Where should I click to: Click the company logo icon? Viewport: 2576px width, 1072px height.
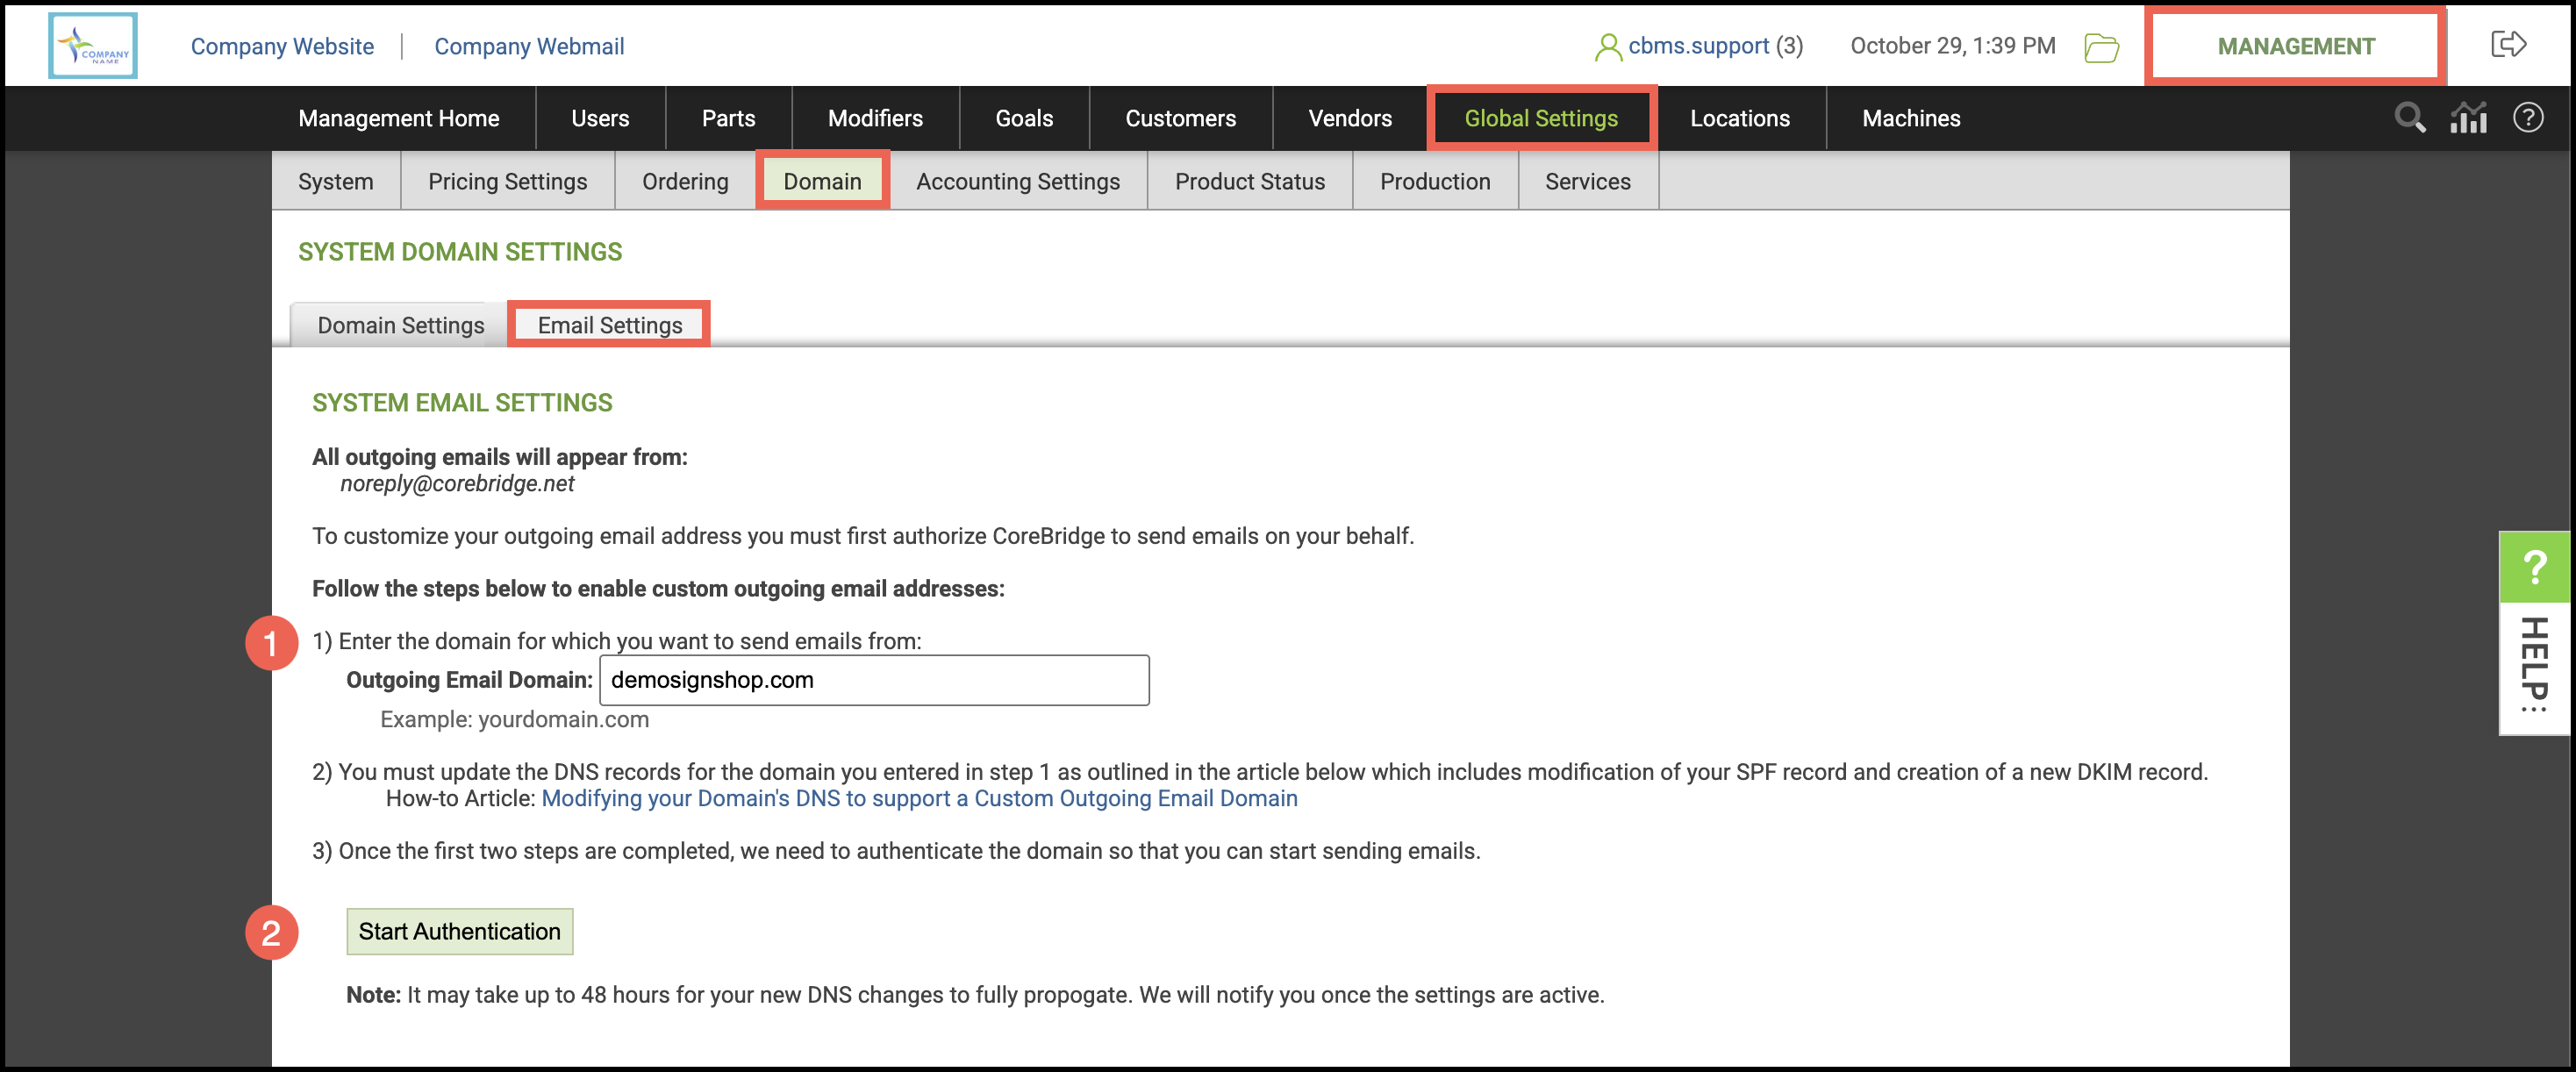click(92, 46)
